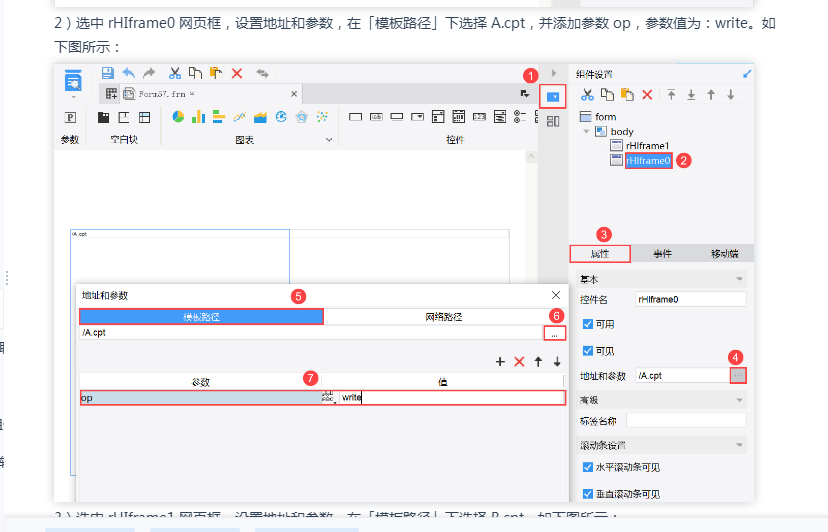This screenshot has height=532, width=828.
Task: Switch to the 属性 tab
Action: pyautogui.click(x=600, y=254)
